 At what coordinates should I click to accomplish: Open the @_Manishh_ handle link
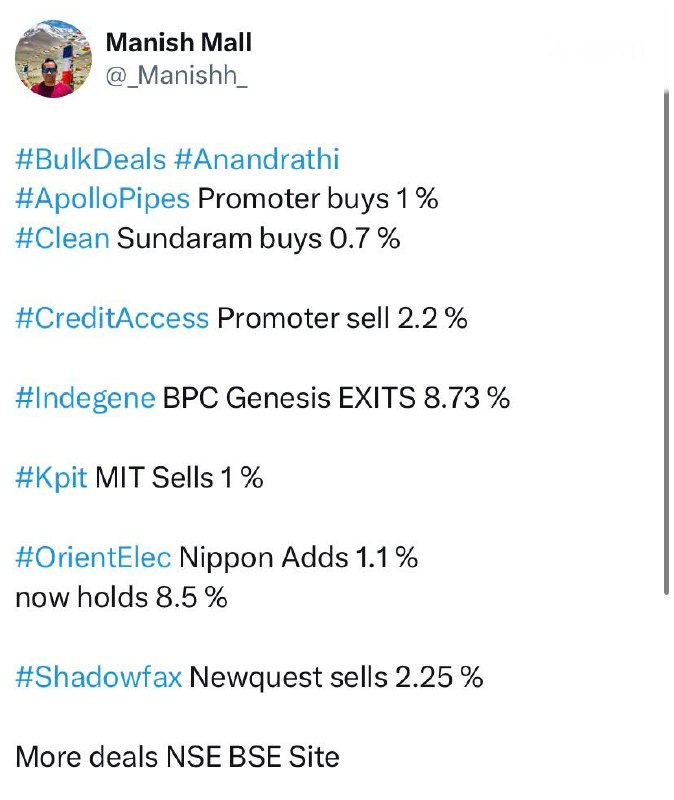click(x=177, y=76)
